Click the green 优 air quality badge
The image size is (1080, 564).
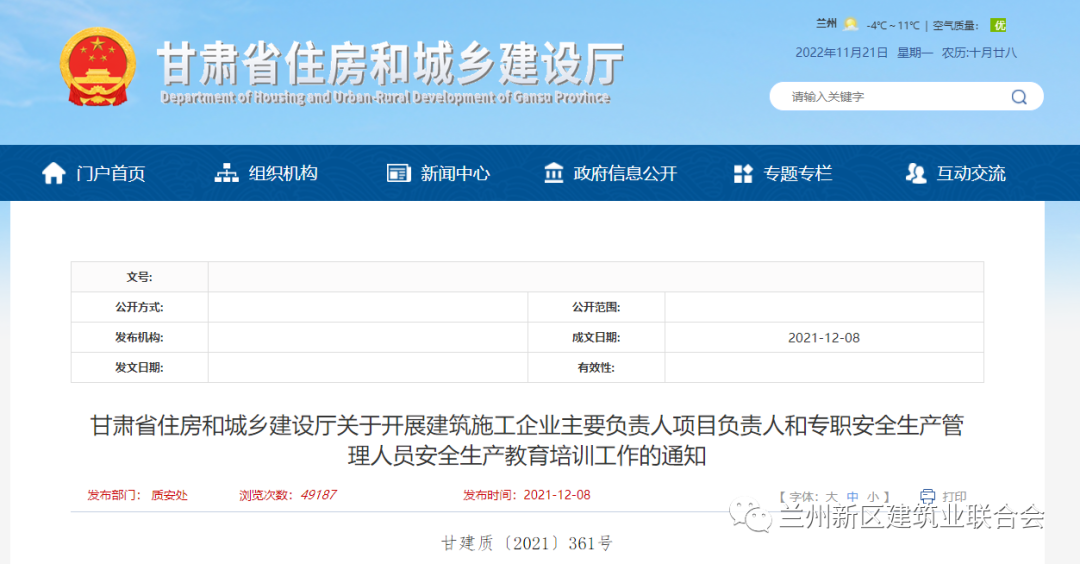(998, 25)
